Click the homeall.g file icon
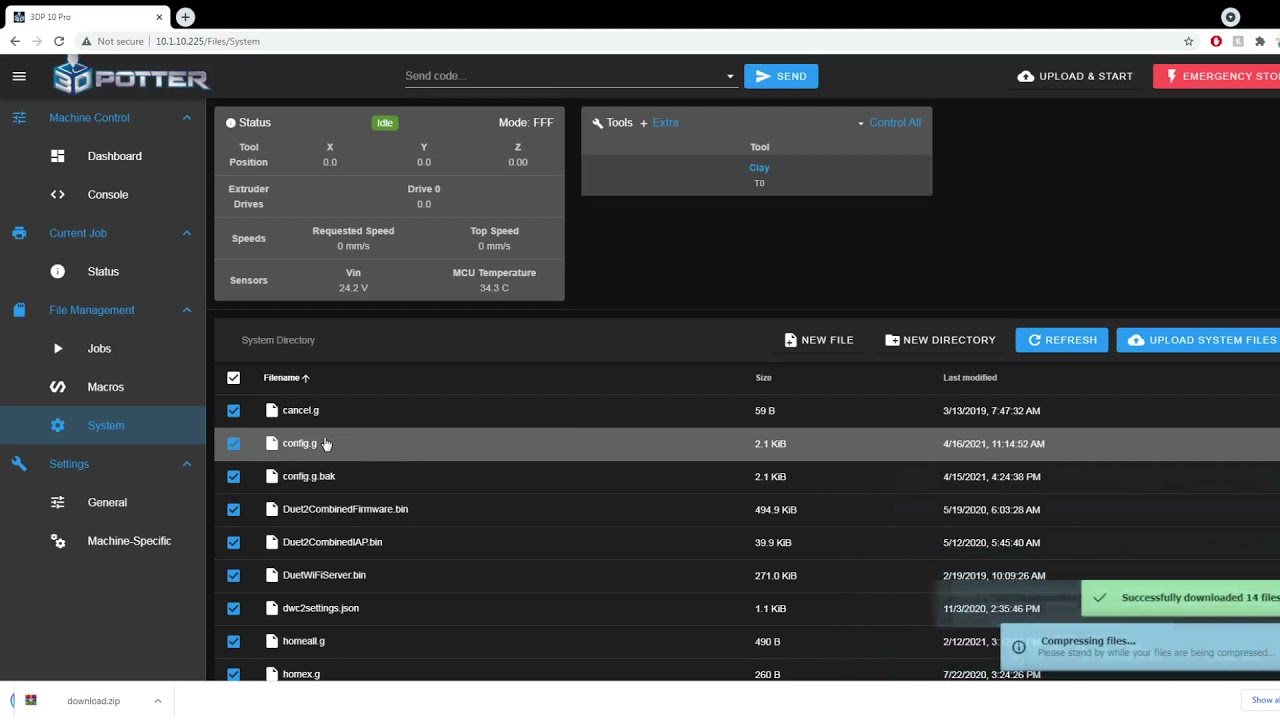Screen dimensions: 1280x720 point(272,641)
